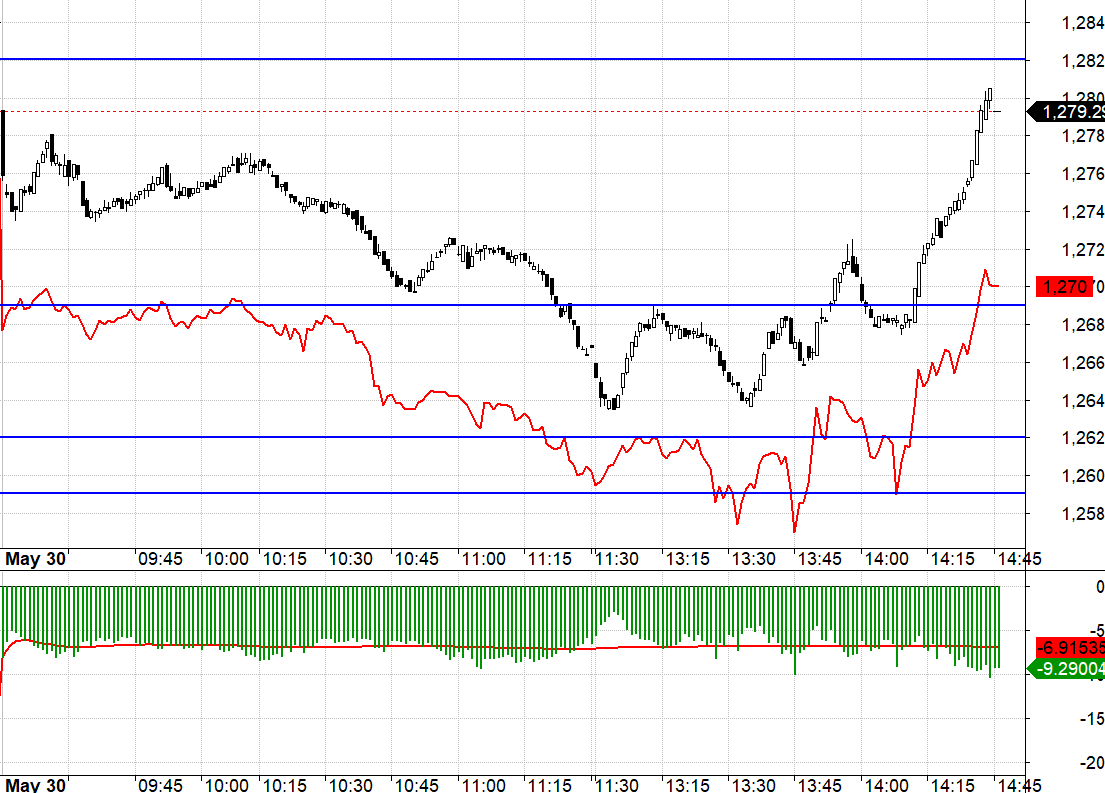
Task: Click May 30 on indicator panel time axis
Action: 35,785
